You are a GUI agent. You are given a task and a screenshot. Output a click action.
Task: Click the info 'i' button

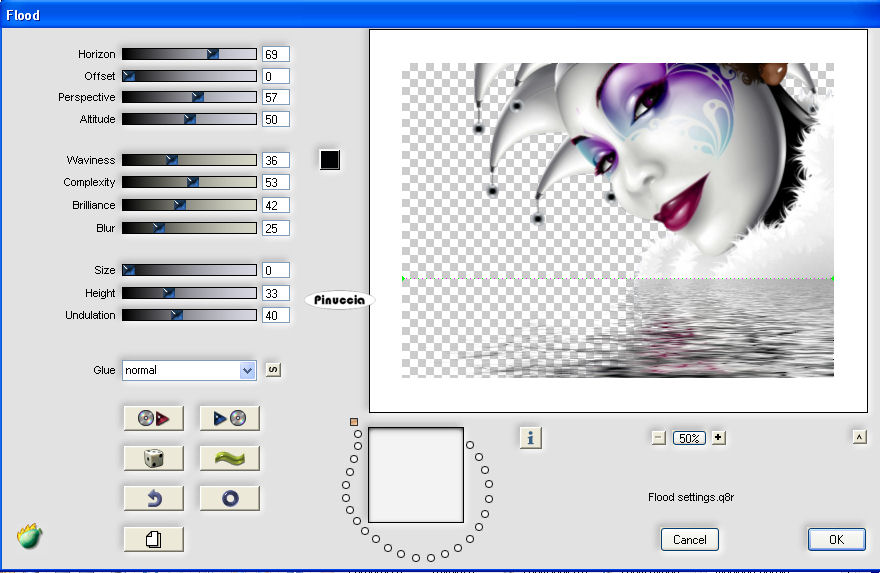point(530,438)
